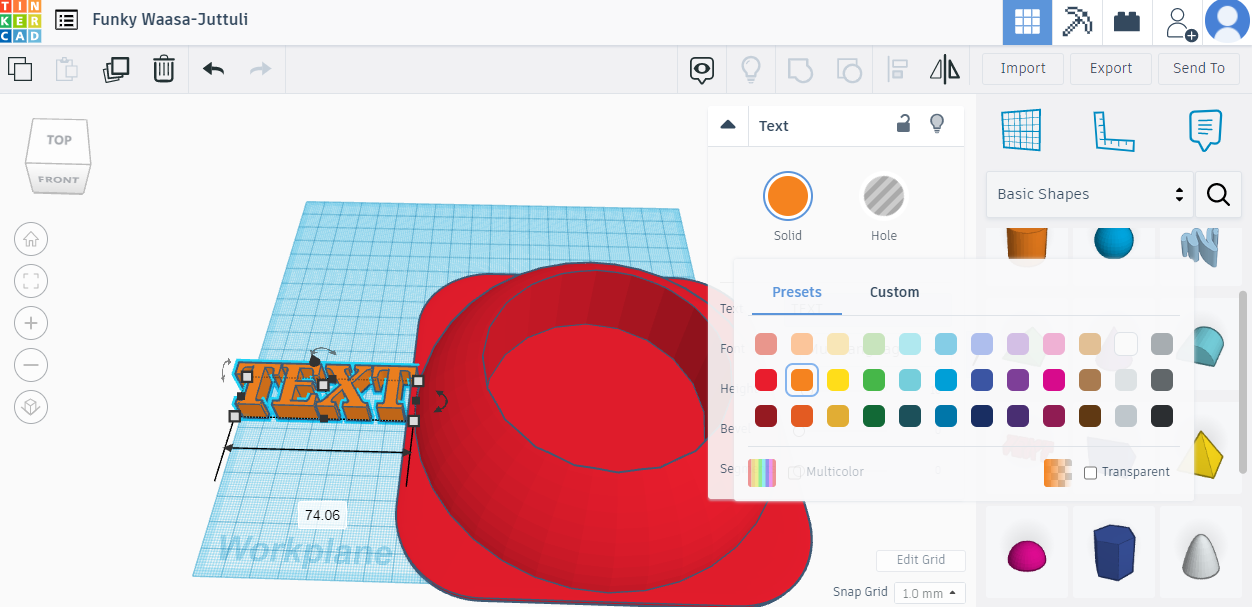This screenshot has width=1252, height=607.
Task: Redo the last undone action
Action: 260,69
